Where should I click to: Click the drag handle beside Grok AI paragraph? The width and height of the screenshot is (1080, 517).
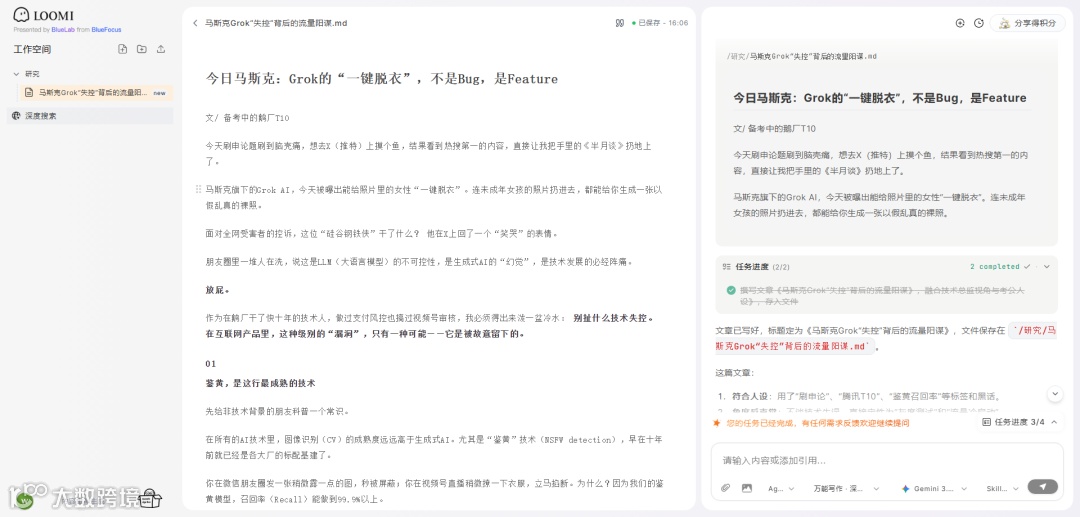(x=198, y=189)
